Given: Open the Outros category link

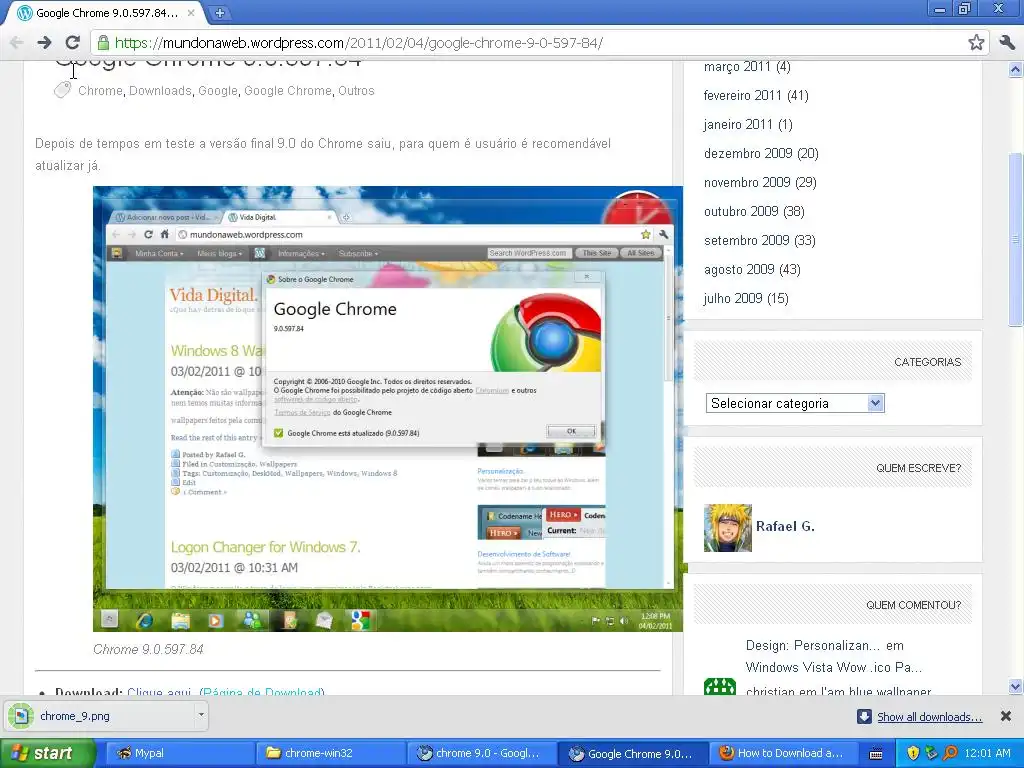Looking at the screenshot, I should coord(356,91).
